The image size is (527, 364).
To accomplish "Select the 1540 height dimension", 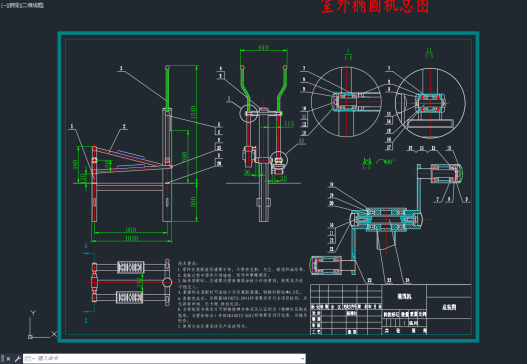I will pyautogui.click(x=193, y=112).
